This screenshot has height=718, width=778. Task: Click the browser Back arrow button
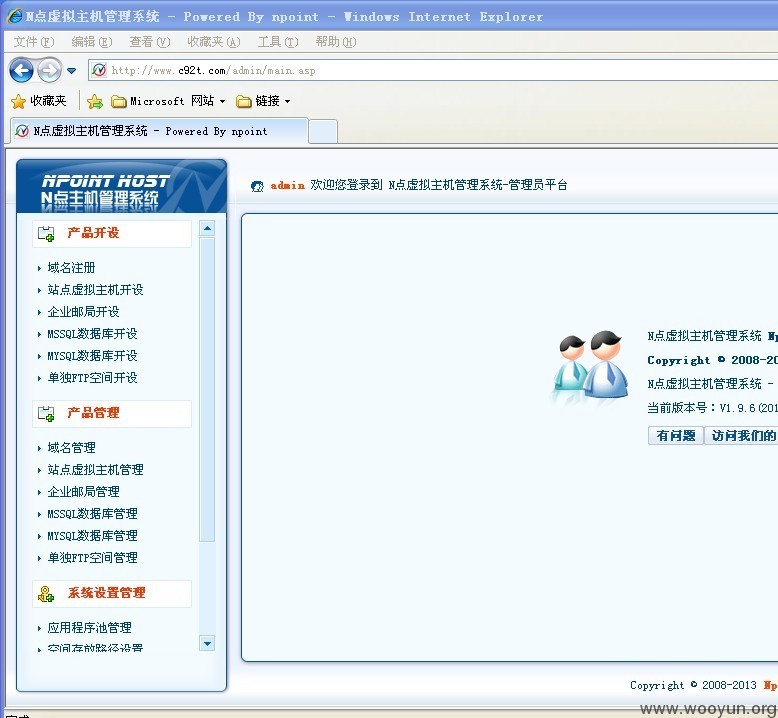[x=21, y=70]
